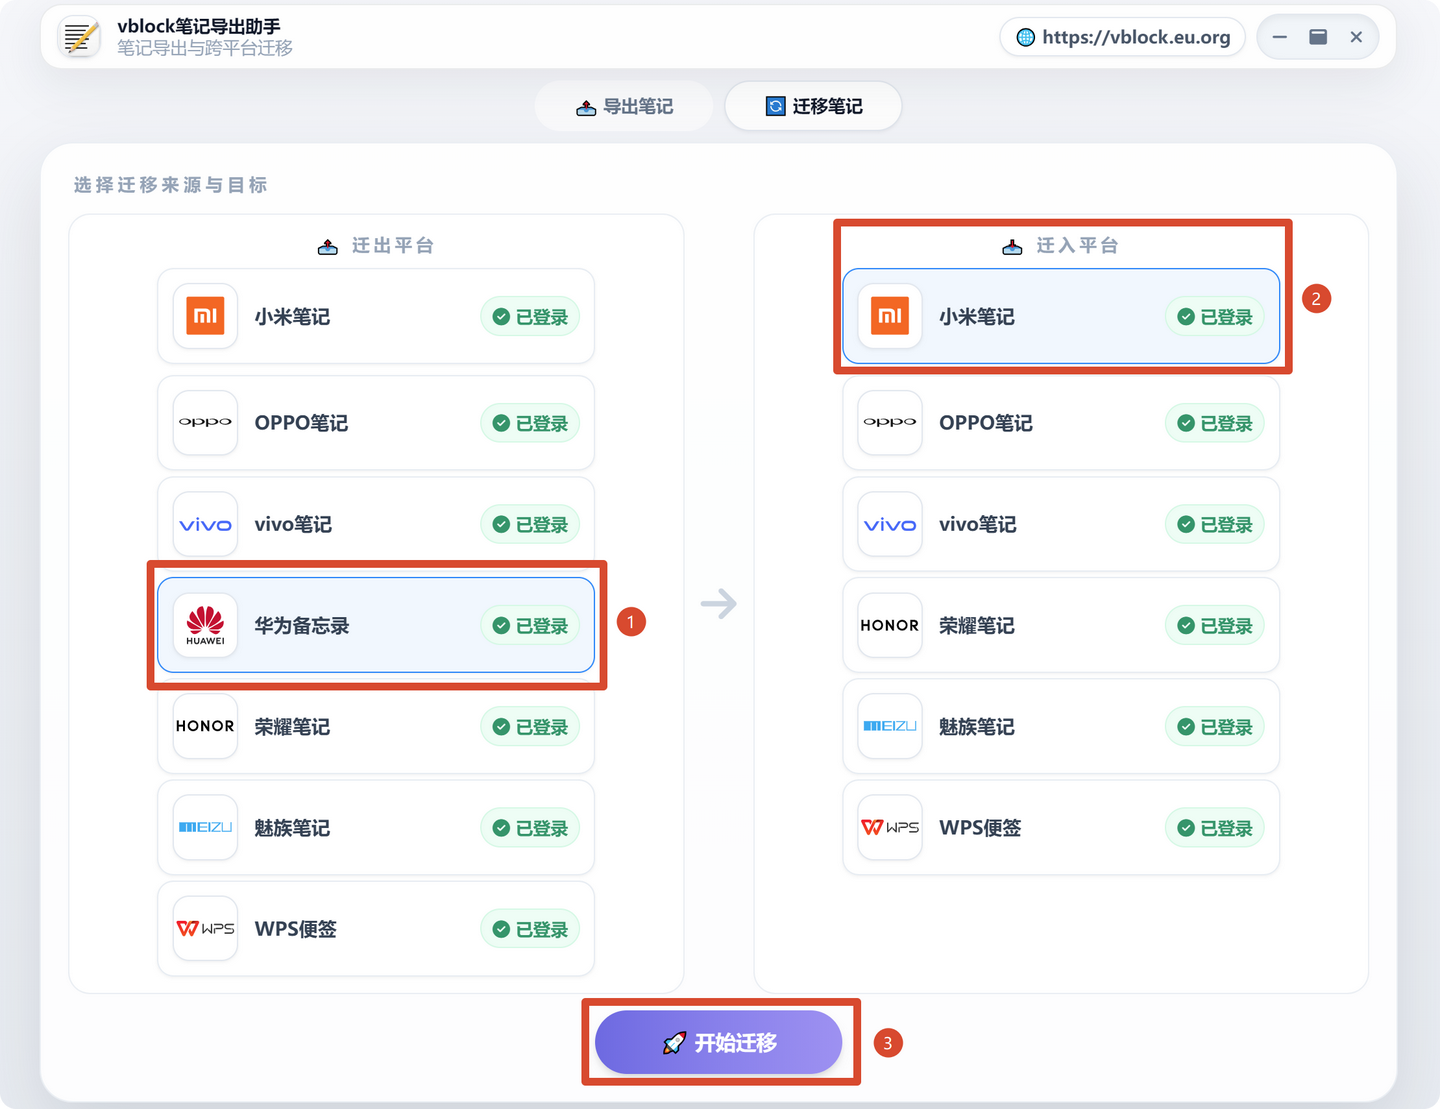This screenshot has height=1109, width=1440.
Task: Select 小米笔记 as the 迁出平台 source
Action: click(x=376, y=316)
